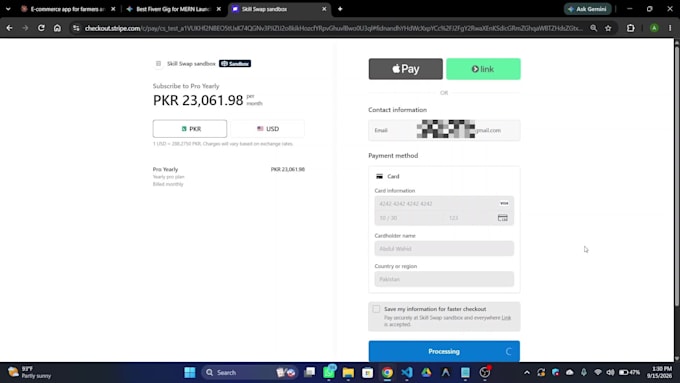Click the battery 47% indicator
680x383 pixels.
[630, 372]
